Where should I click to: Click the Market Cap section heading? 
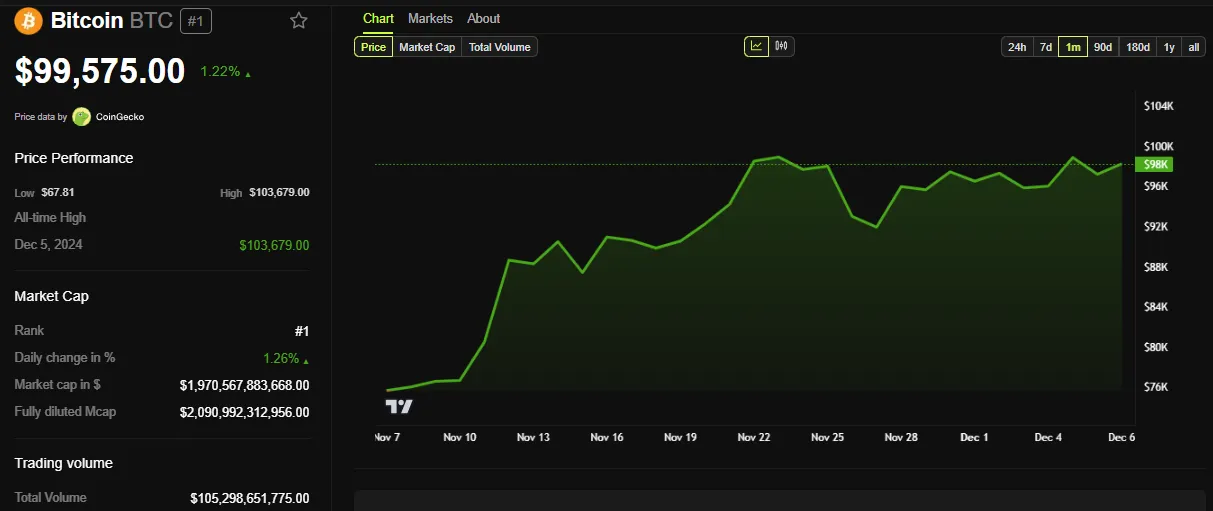point(51,296)
